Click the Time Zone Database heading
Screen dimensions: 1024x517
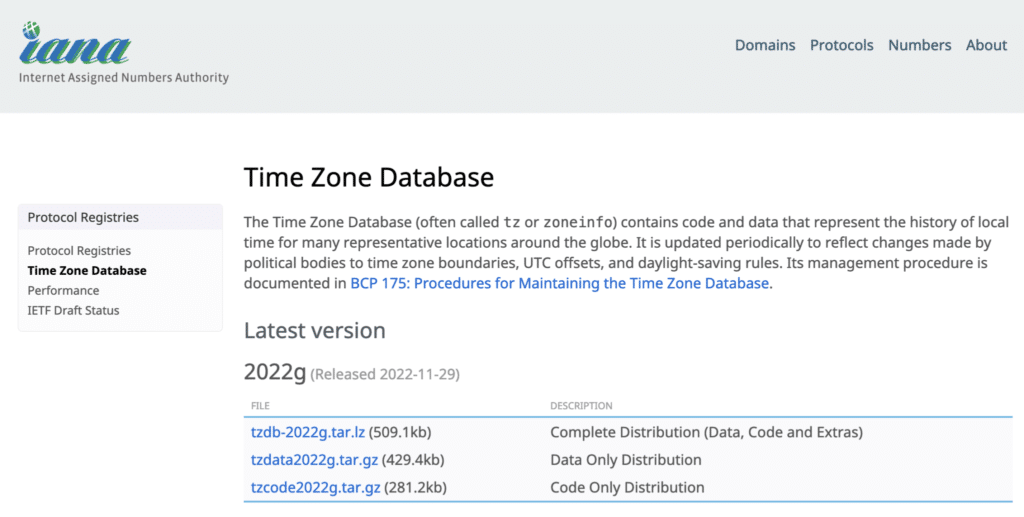[369, 178]
